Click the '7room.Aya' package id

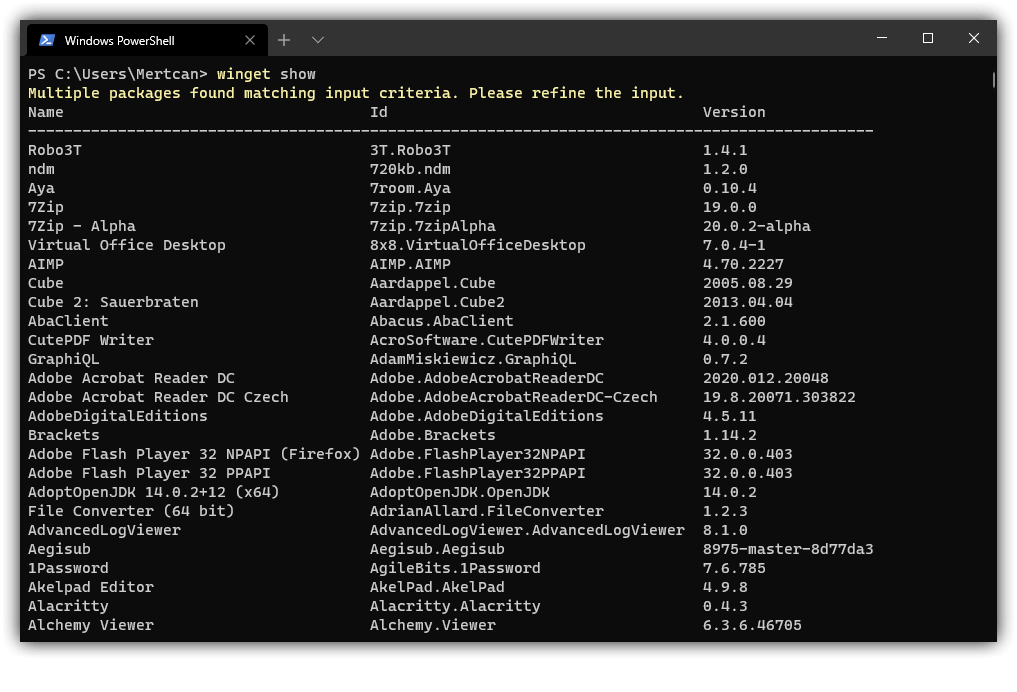click(410, 188)
